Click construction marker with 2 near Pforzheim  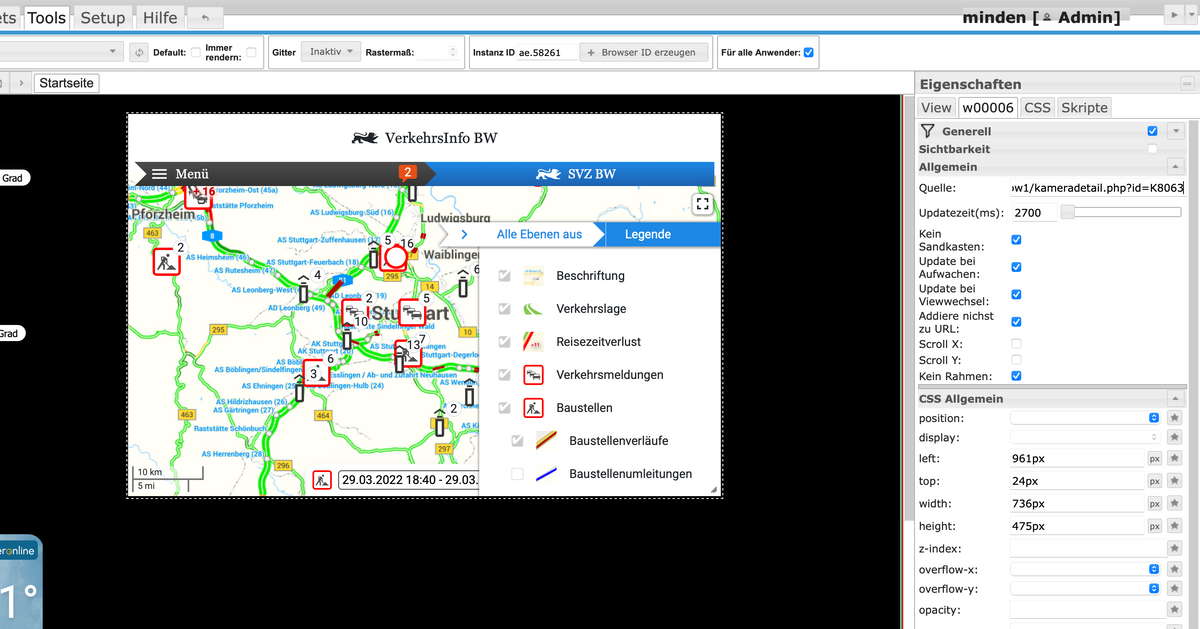pyautogui.click(x=166, y=262)
